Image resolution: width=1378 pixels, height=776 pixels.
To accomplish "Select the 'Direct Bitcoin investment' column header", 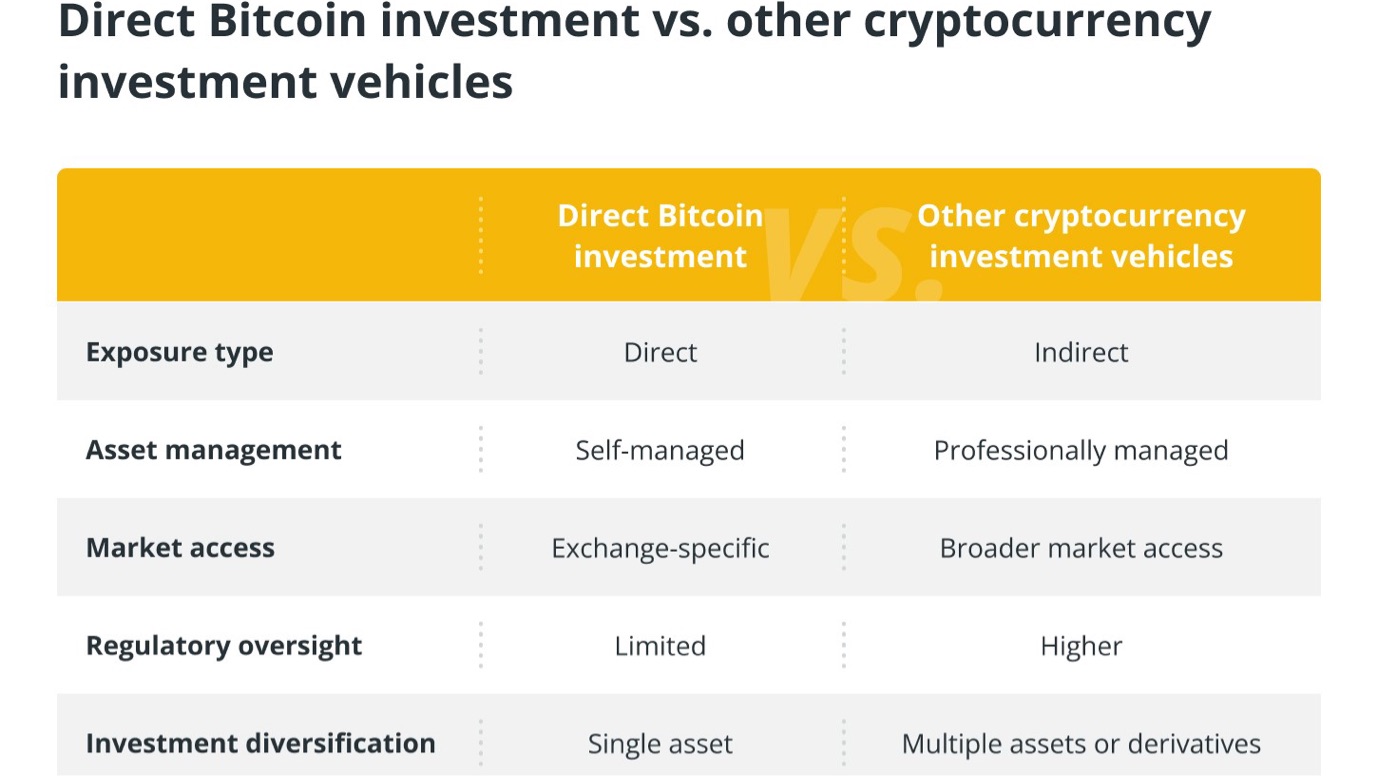I will coord(660,236).
